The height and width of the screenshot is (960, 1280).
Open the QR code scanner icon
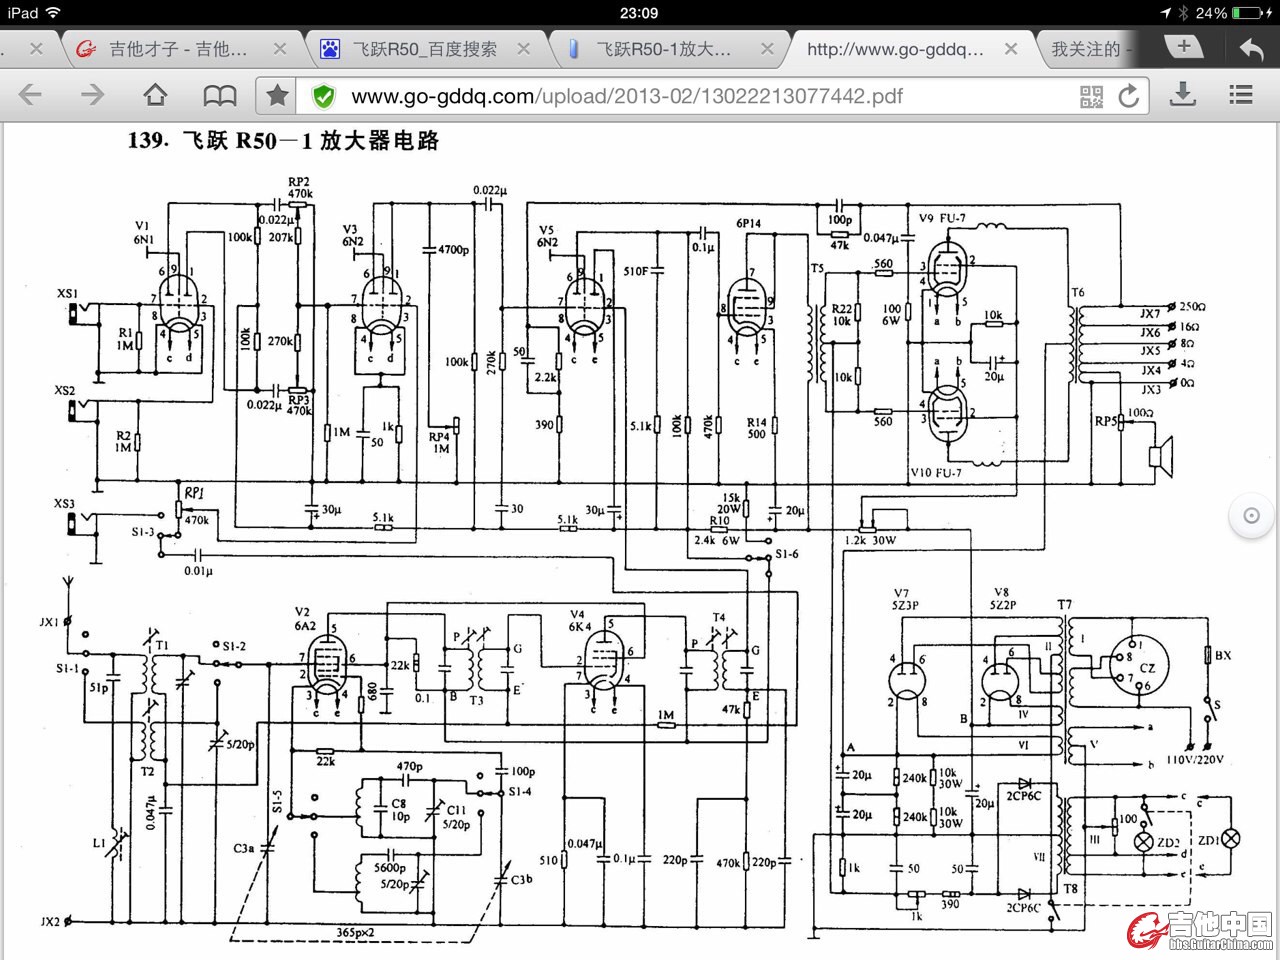(1091, 96)
